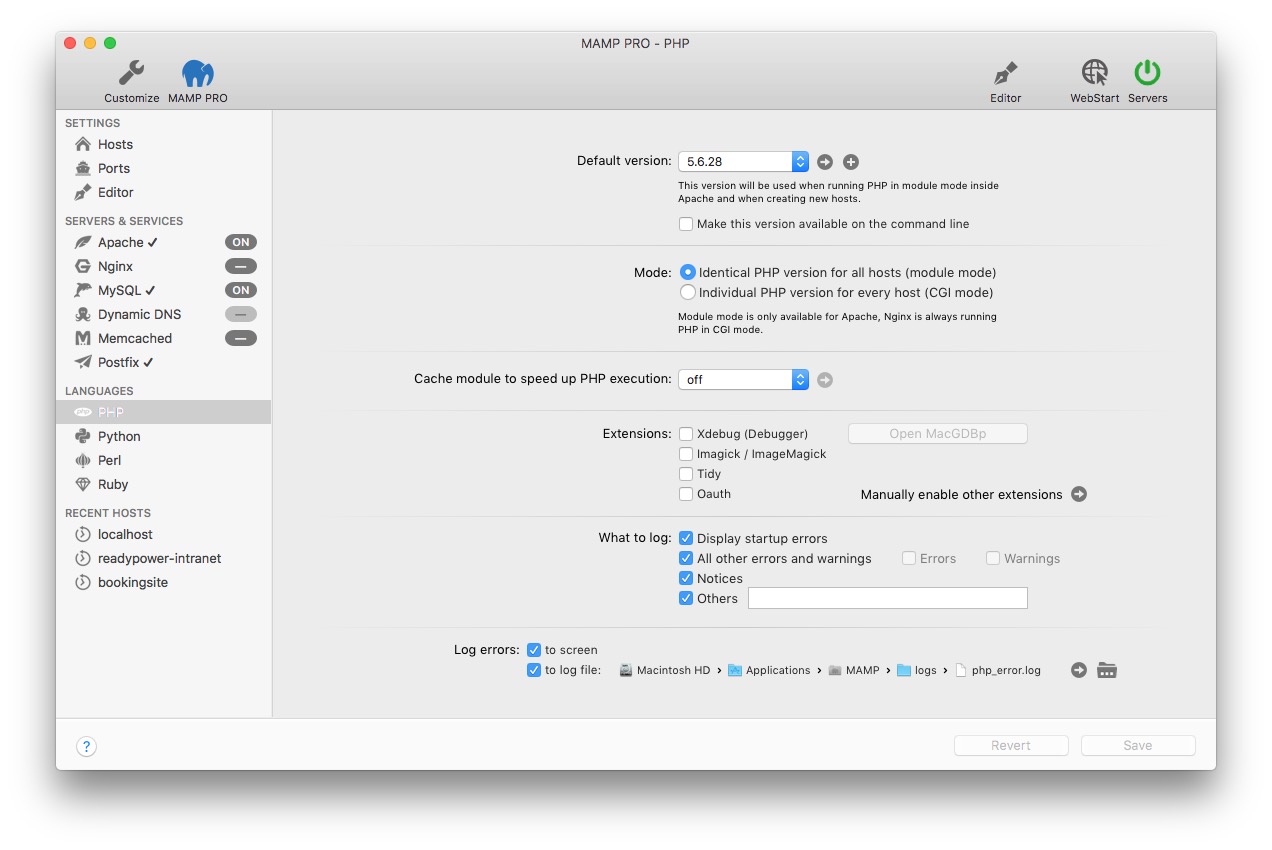
Task: Click the Customize wrench icon
Action: pos(131,73)
